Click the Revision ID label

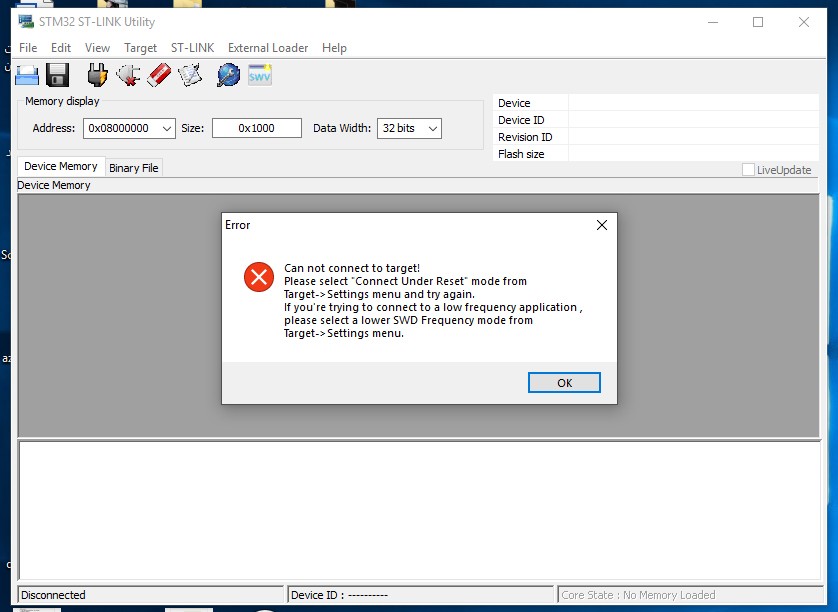(525, 137)
